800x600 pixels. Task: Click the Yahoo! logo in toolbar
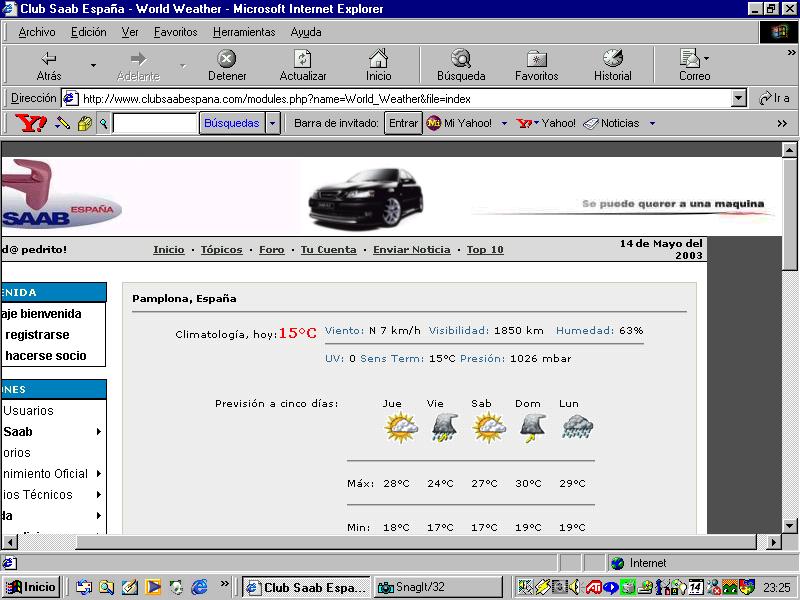[31, 123]
